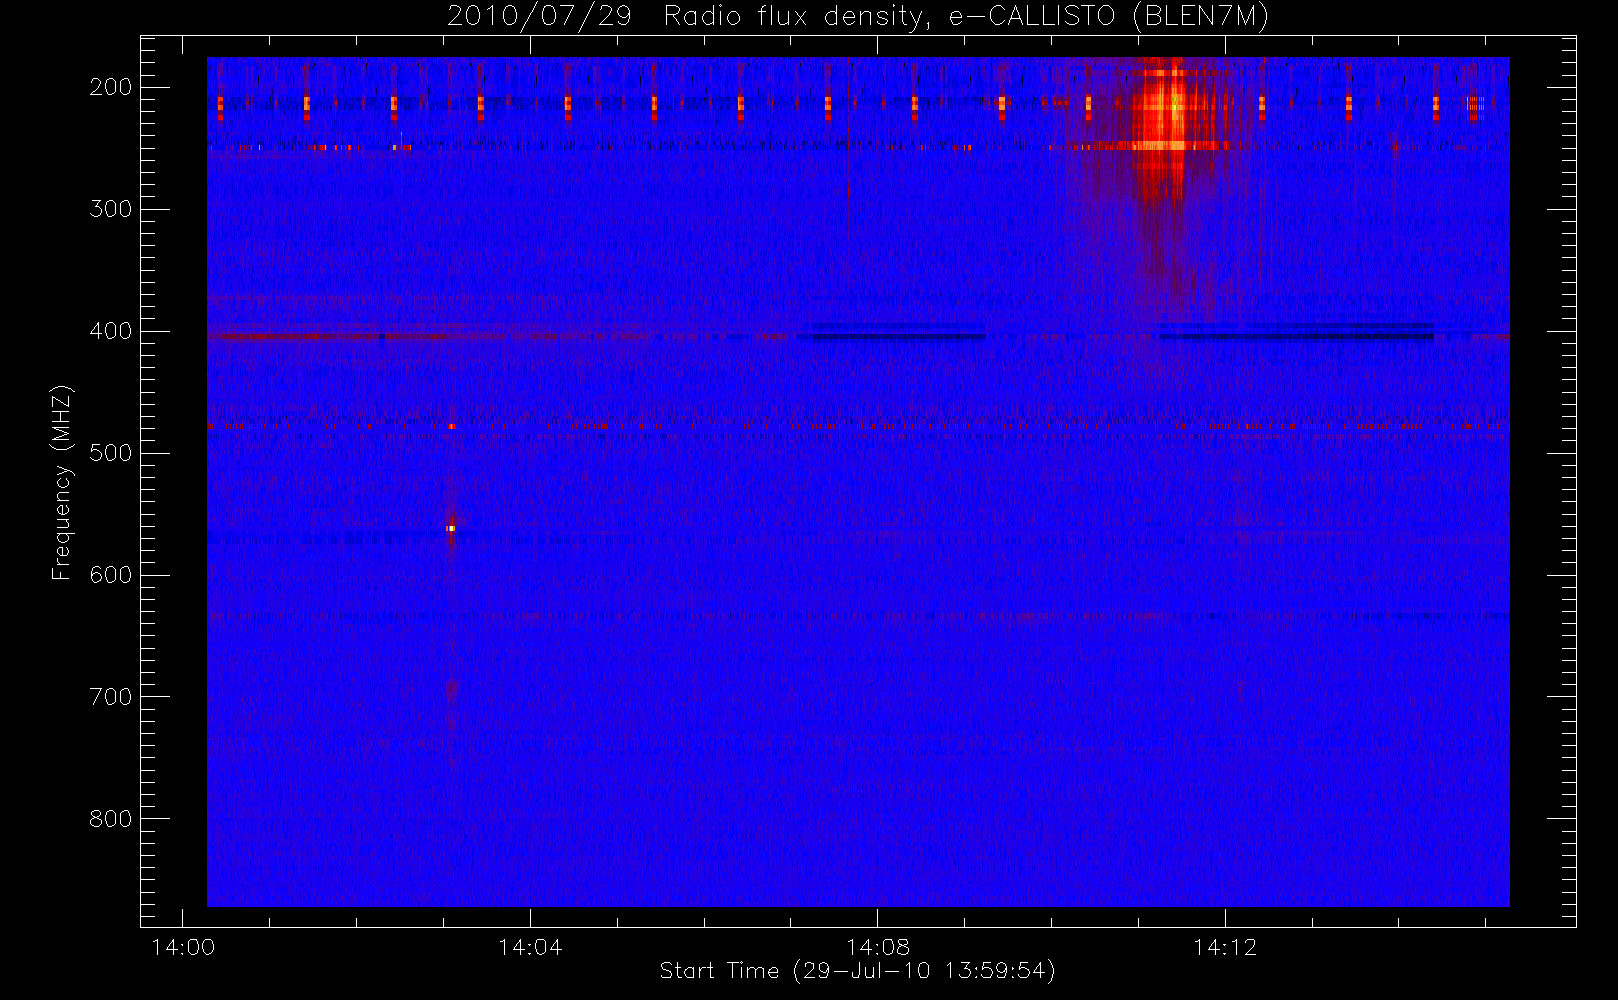Click the 200 frequency tick label
The image size is (1618, 1000).
(x=110, y=87)
